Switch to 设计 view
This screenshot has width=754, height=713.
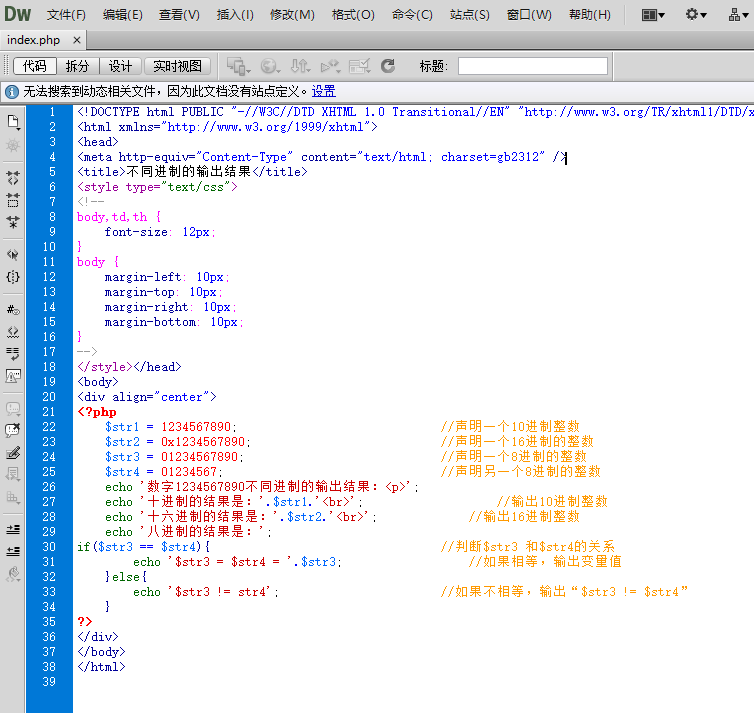pyautogui.click(x=120, y=66)
